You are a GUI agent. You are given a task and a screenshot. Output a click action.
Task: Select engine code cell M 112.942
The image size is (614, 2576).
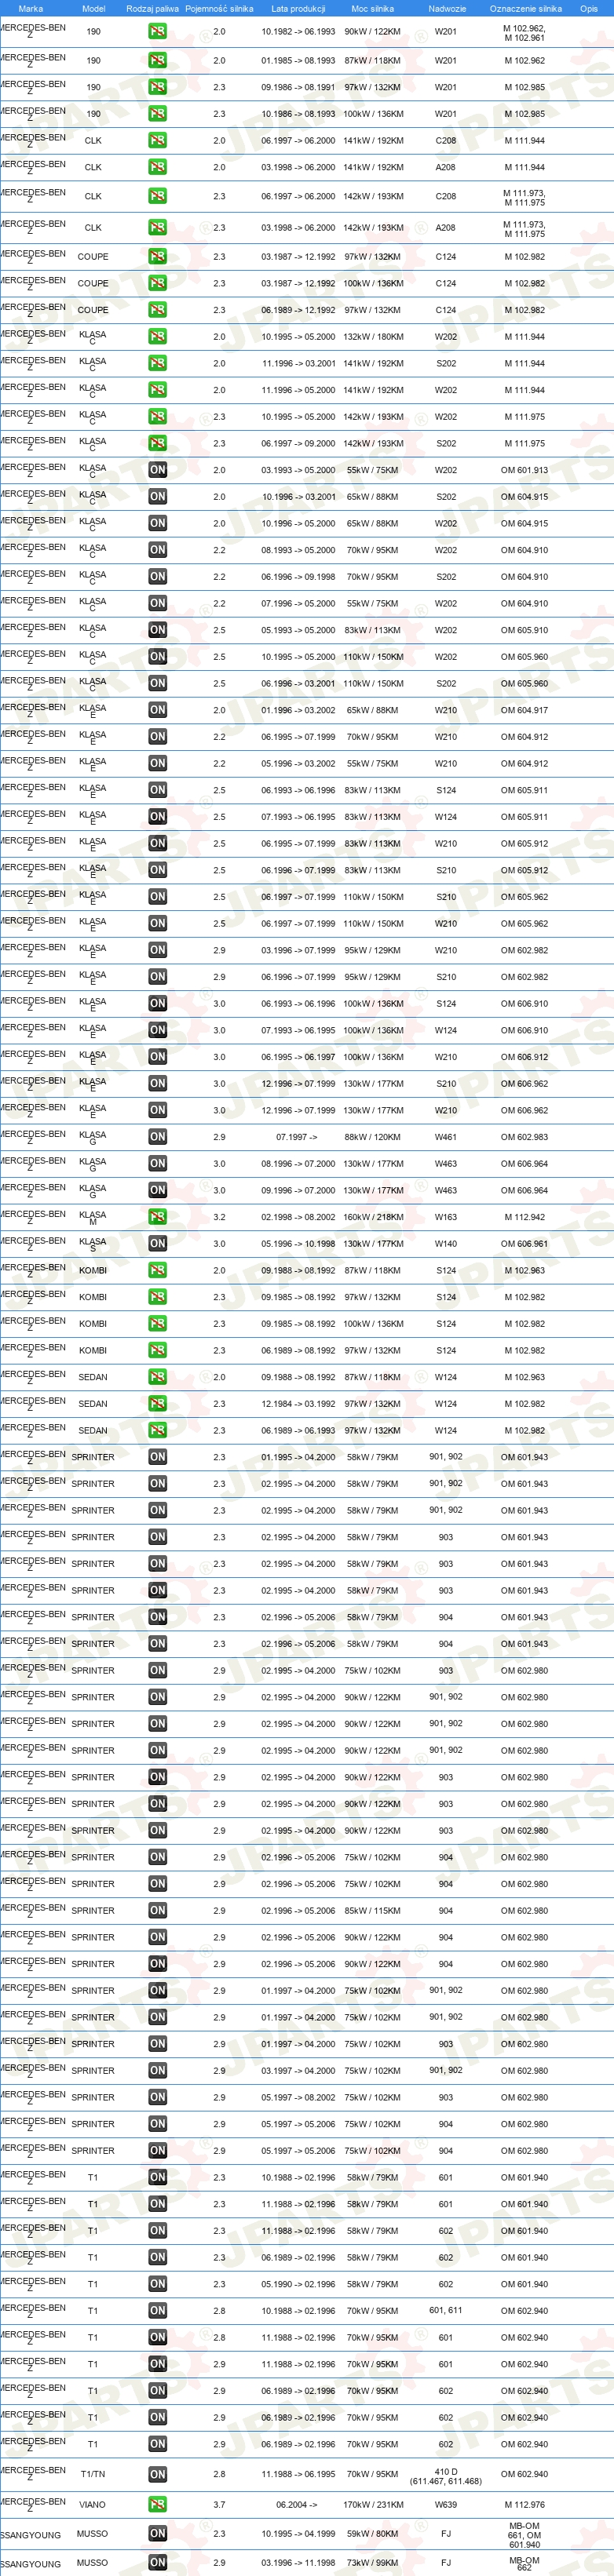click(525, 1217)
